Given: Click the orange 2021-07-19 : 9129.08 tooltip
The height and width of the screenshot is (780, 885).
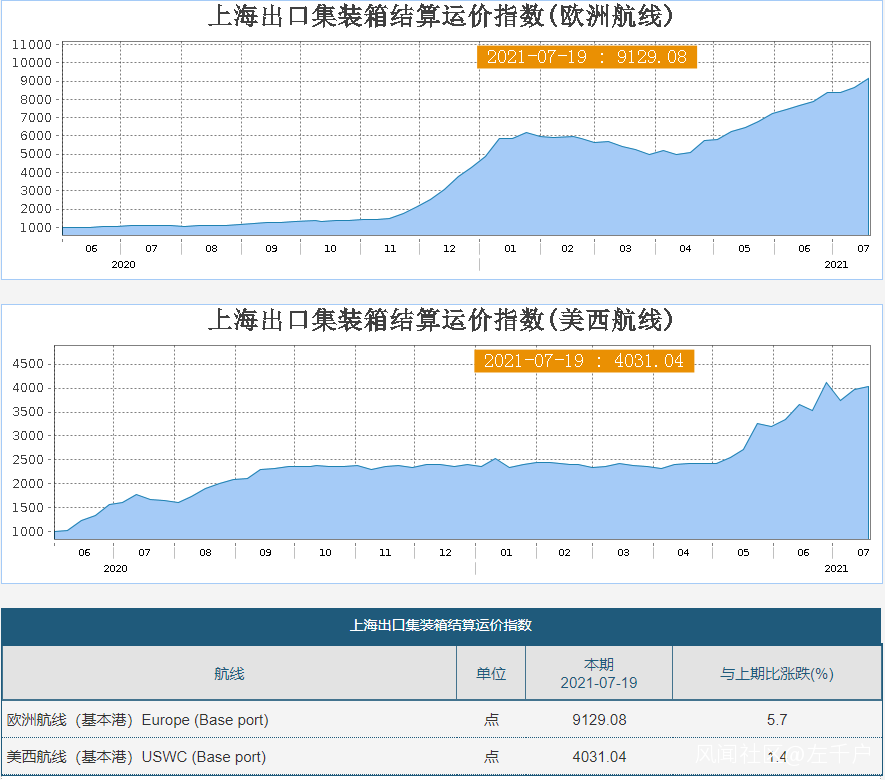Looking at the screenshot, I should coord(587,57).
